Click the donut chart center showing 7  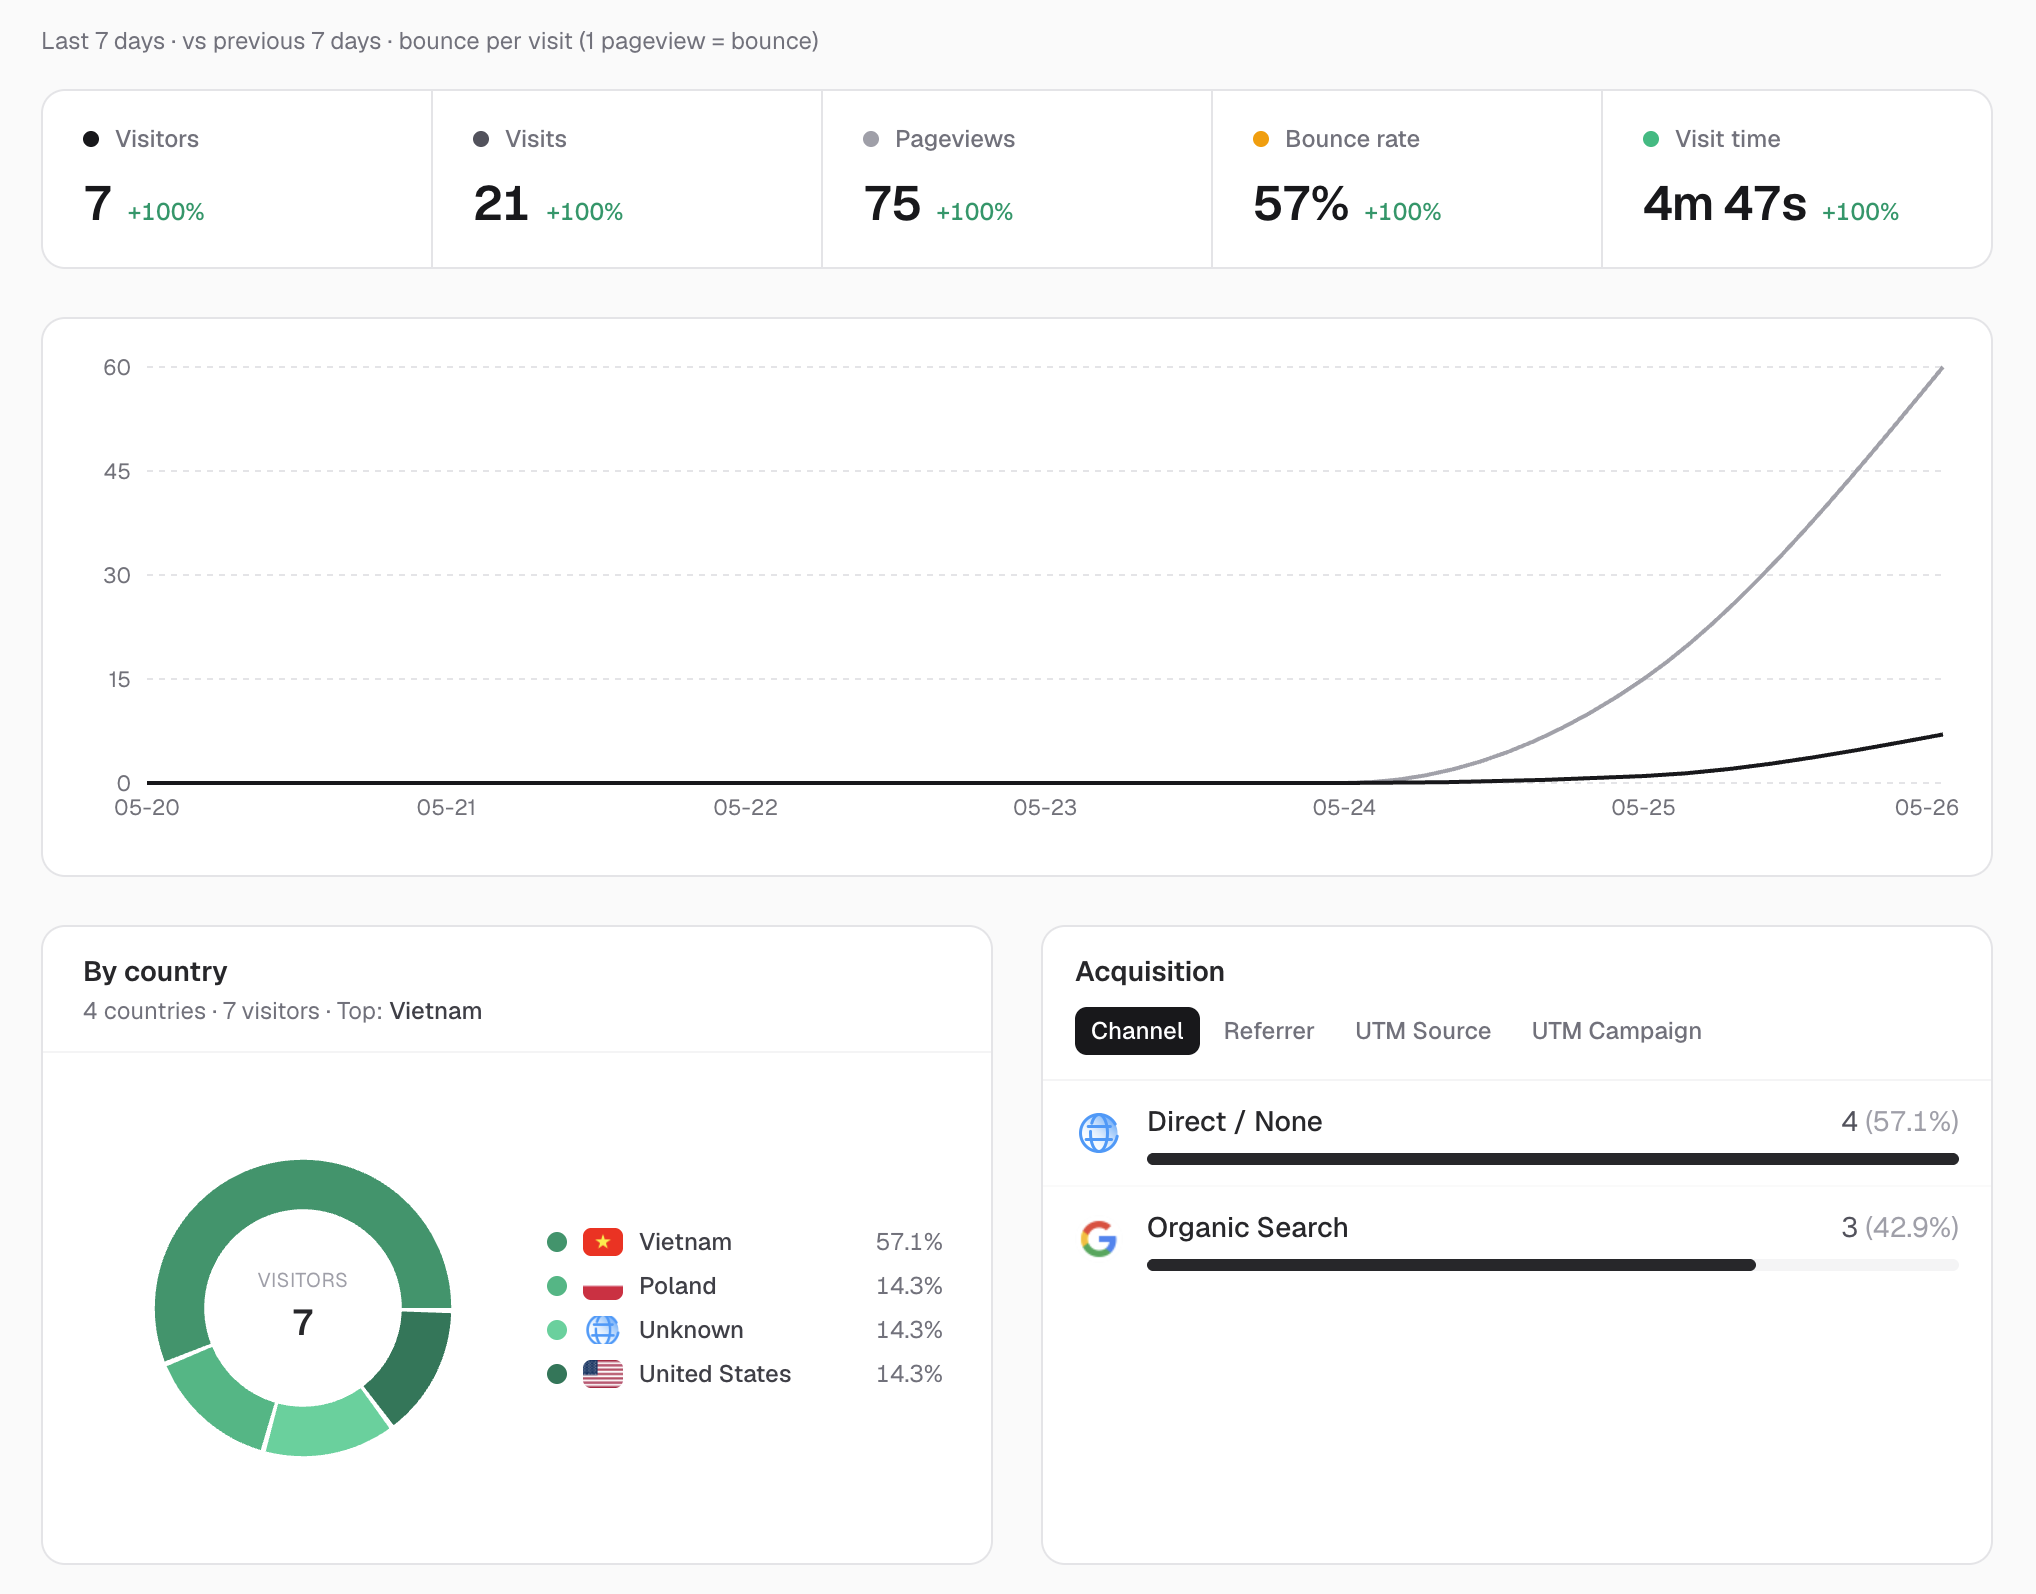coord(303,1322)
